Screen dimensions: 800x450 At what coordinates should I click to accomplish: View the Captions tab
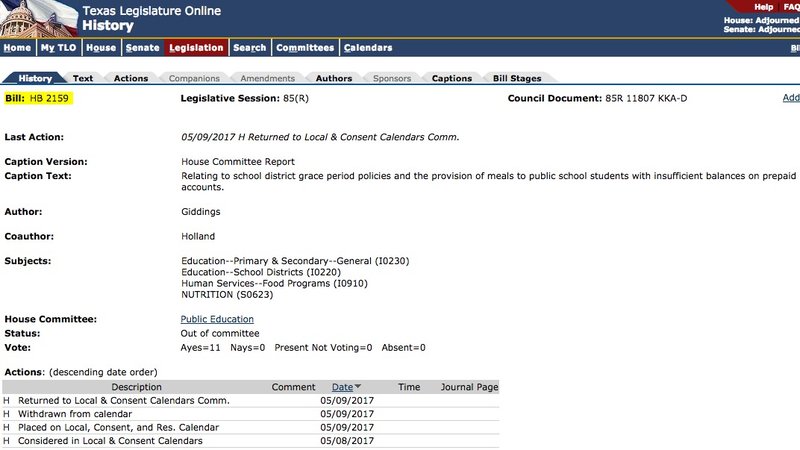point(451,78)
